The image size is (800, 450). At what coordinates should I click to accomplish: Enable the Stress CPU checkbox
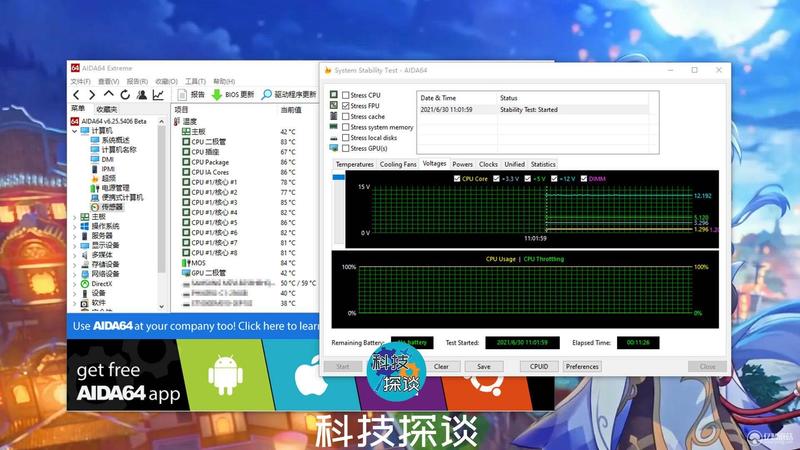pyautogui.click(x=346, y=95)
